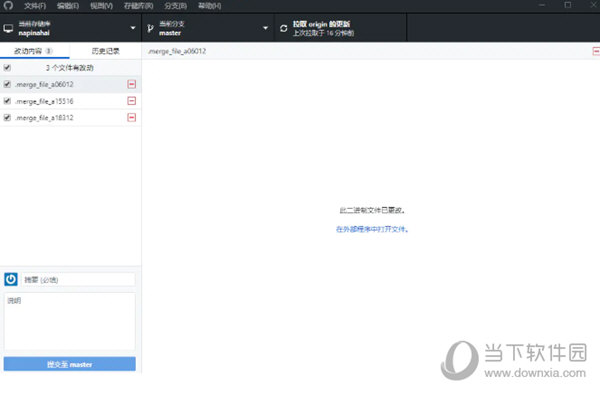
Task: Click the deleted status icon for .merge_file_a15516
Action: (x=132, y=101)
